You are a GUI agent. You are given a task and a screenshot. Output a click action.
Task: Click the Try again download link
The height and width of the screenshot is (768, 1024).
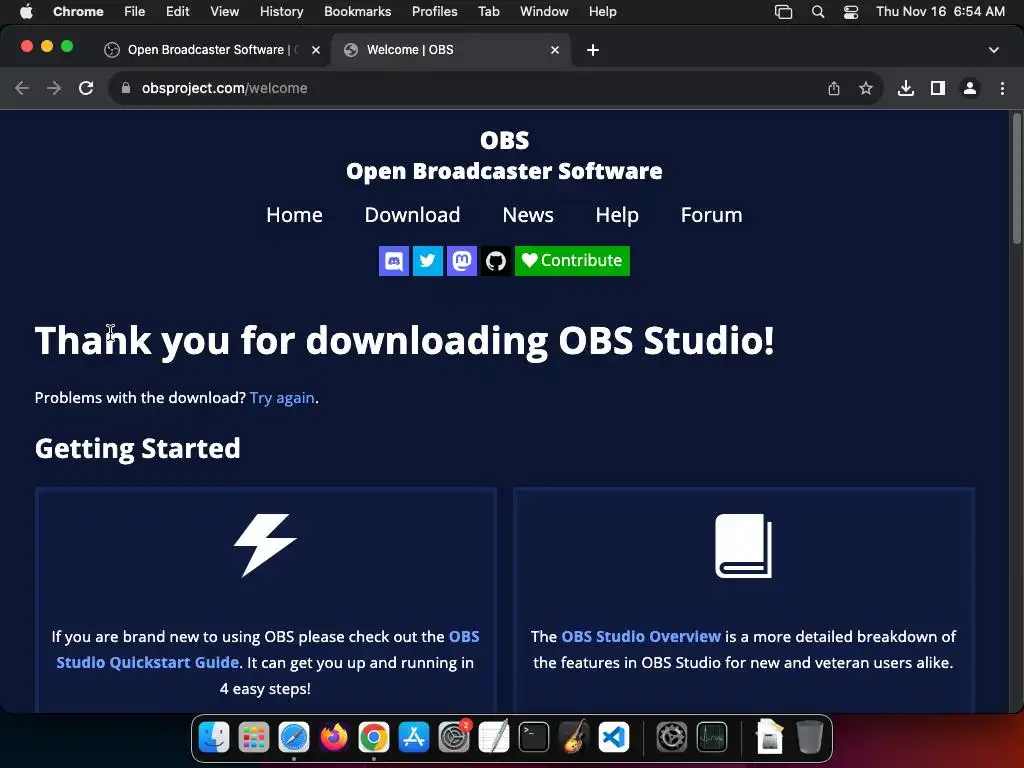coord(282,398)
